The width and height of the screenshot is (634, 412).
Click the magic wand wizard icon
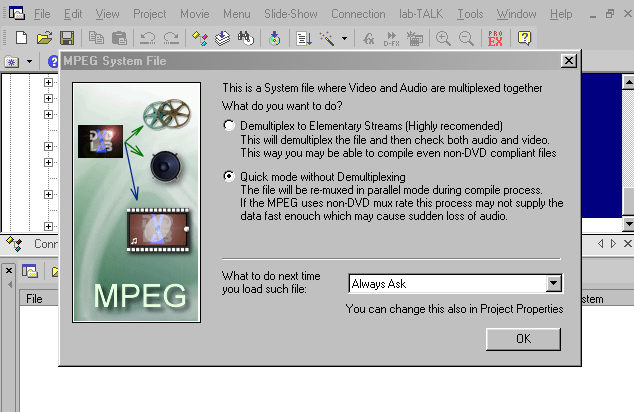coord(327,39)
